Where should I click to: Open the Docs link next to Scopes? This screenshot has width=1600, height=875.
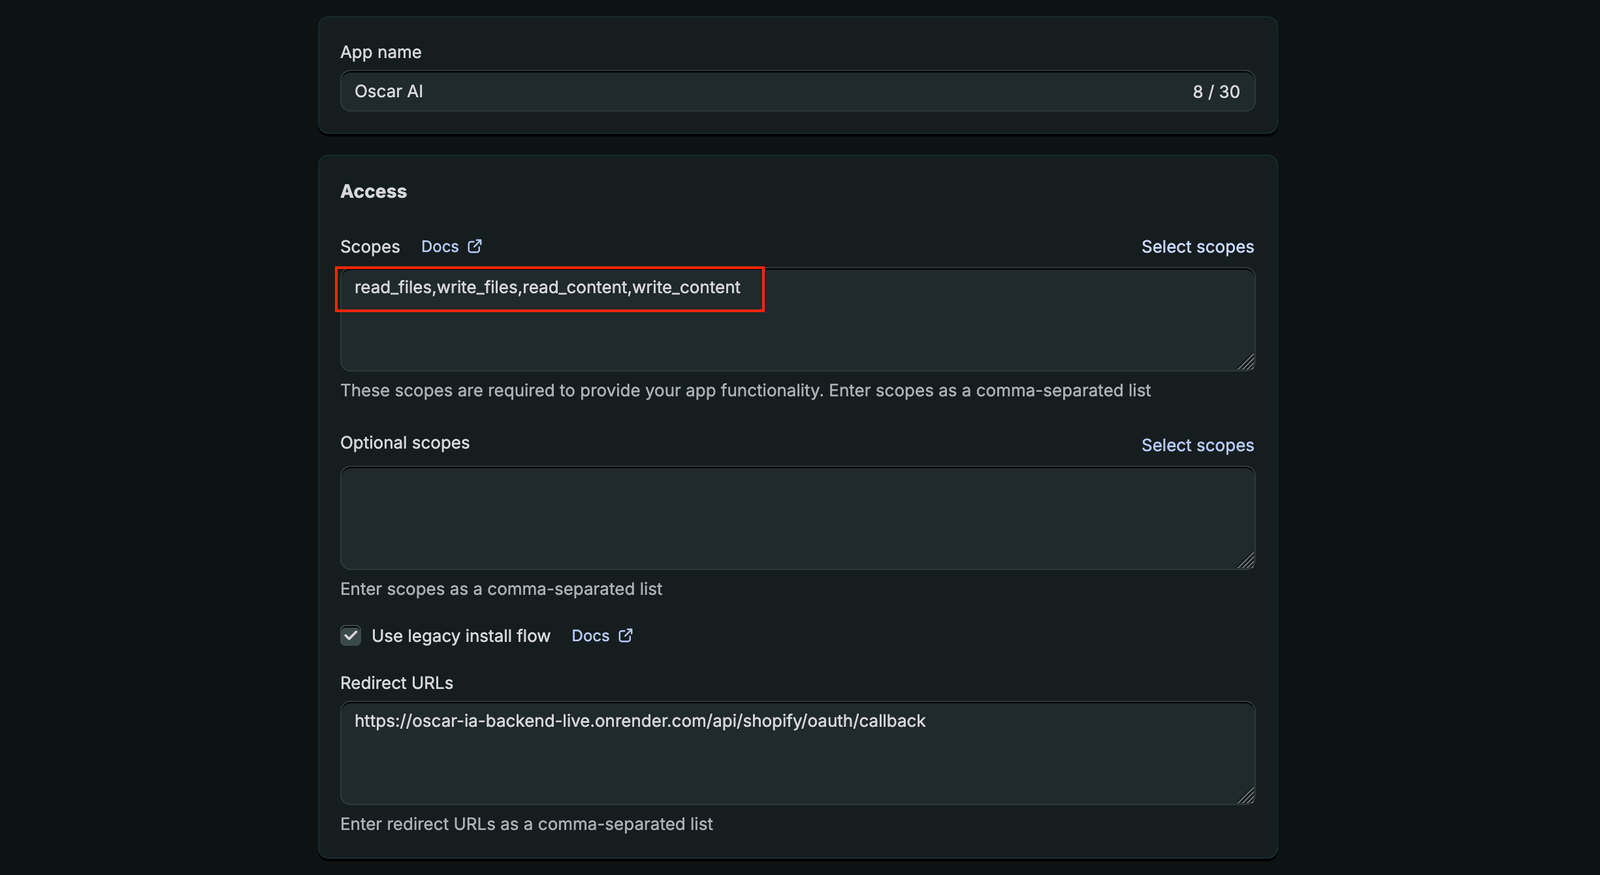pyautogui.click(x=439, y=247)
